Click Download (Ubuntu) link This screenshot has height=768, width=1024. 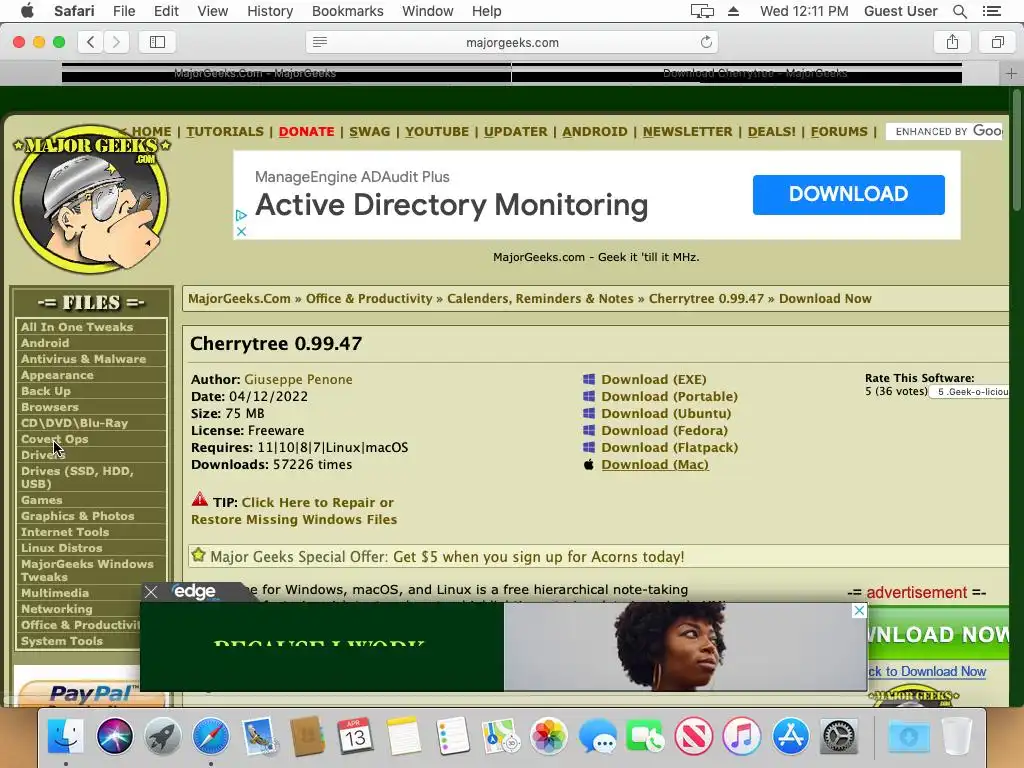[x=666, y=413]
